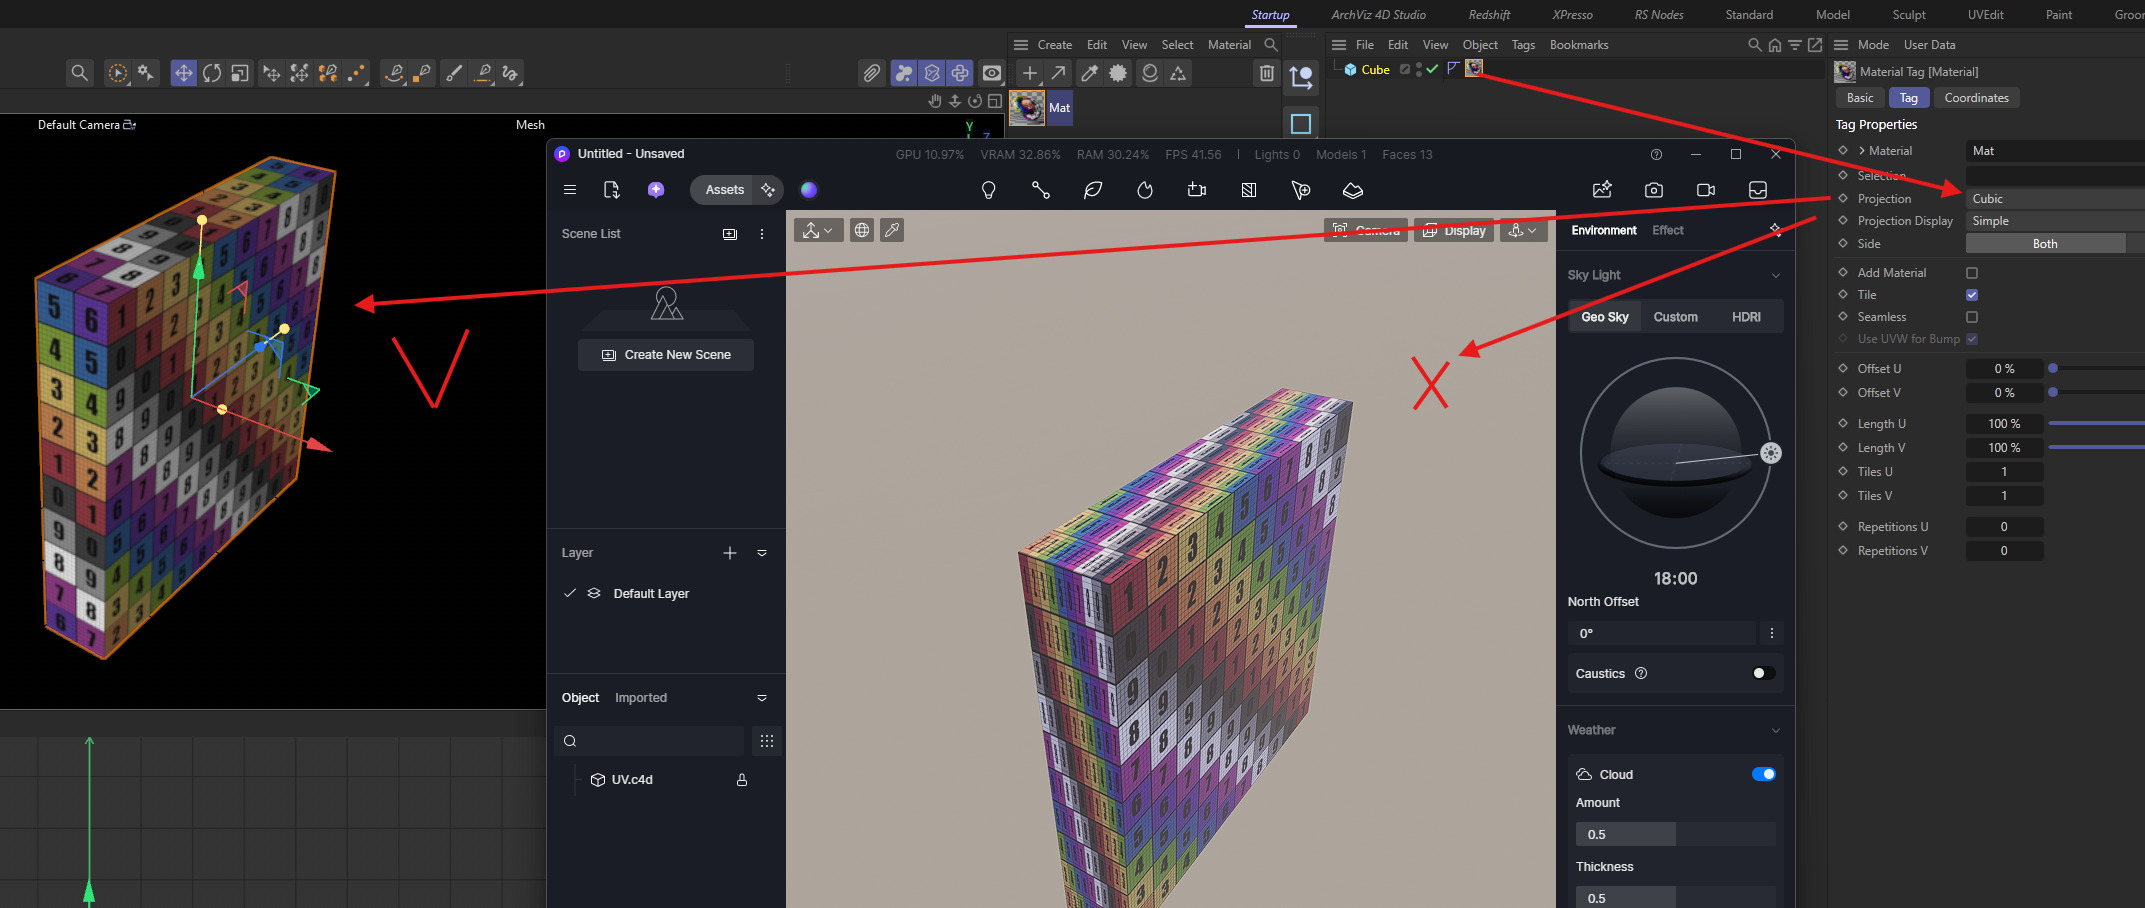Check the Seamless checkbox
This screenshot has width=2145, height=908.
pyautogui.click(x=1972, y=317)
